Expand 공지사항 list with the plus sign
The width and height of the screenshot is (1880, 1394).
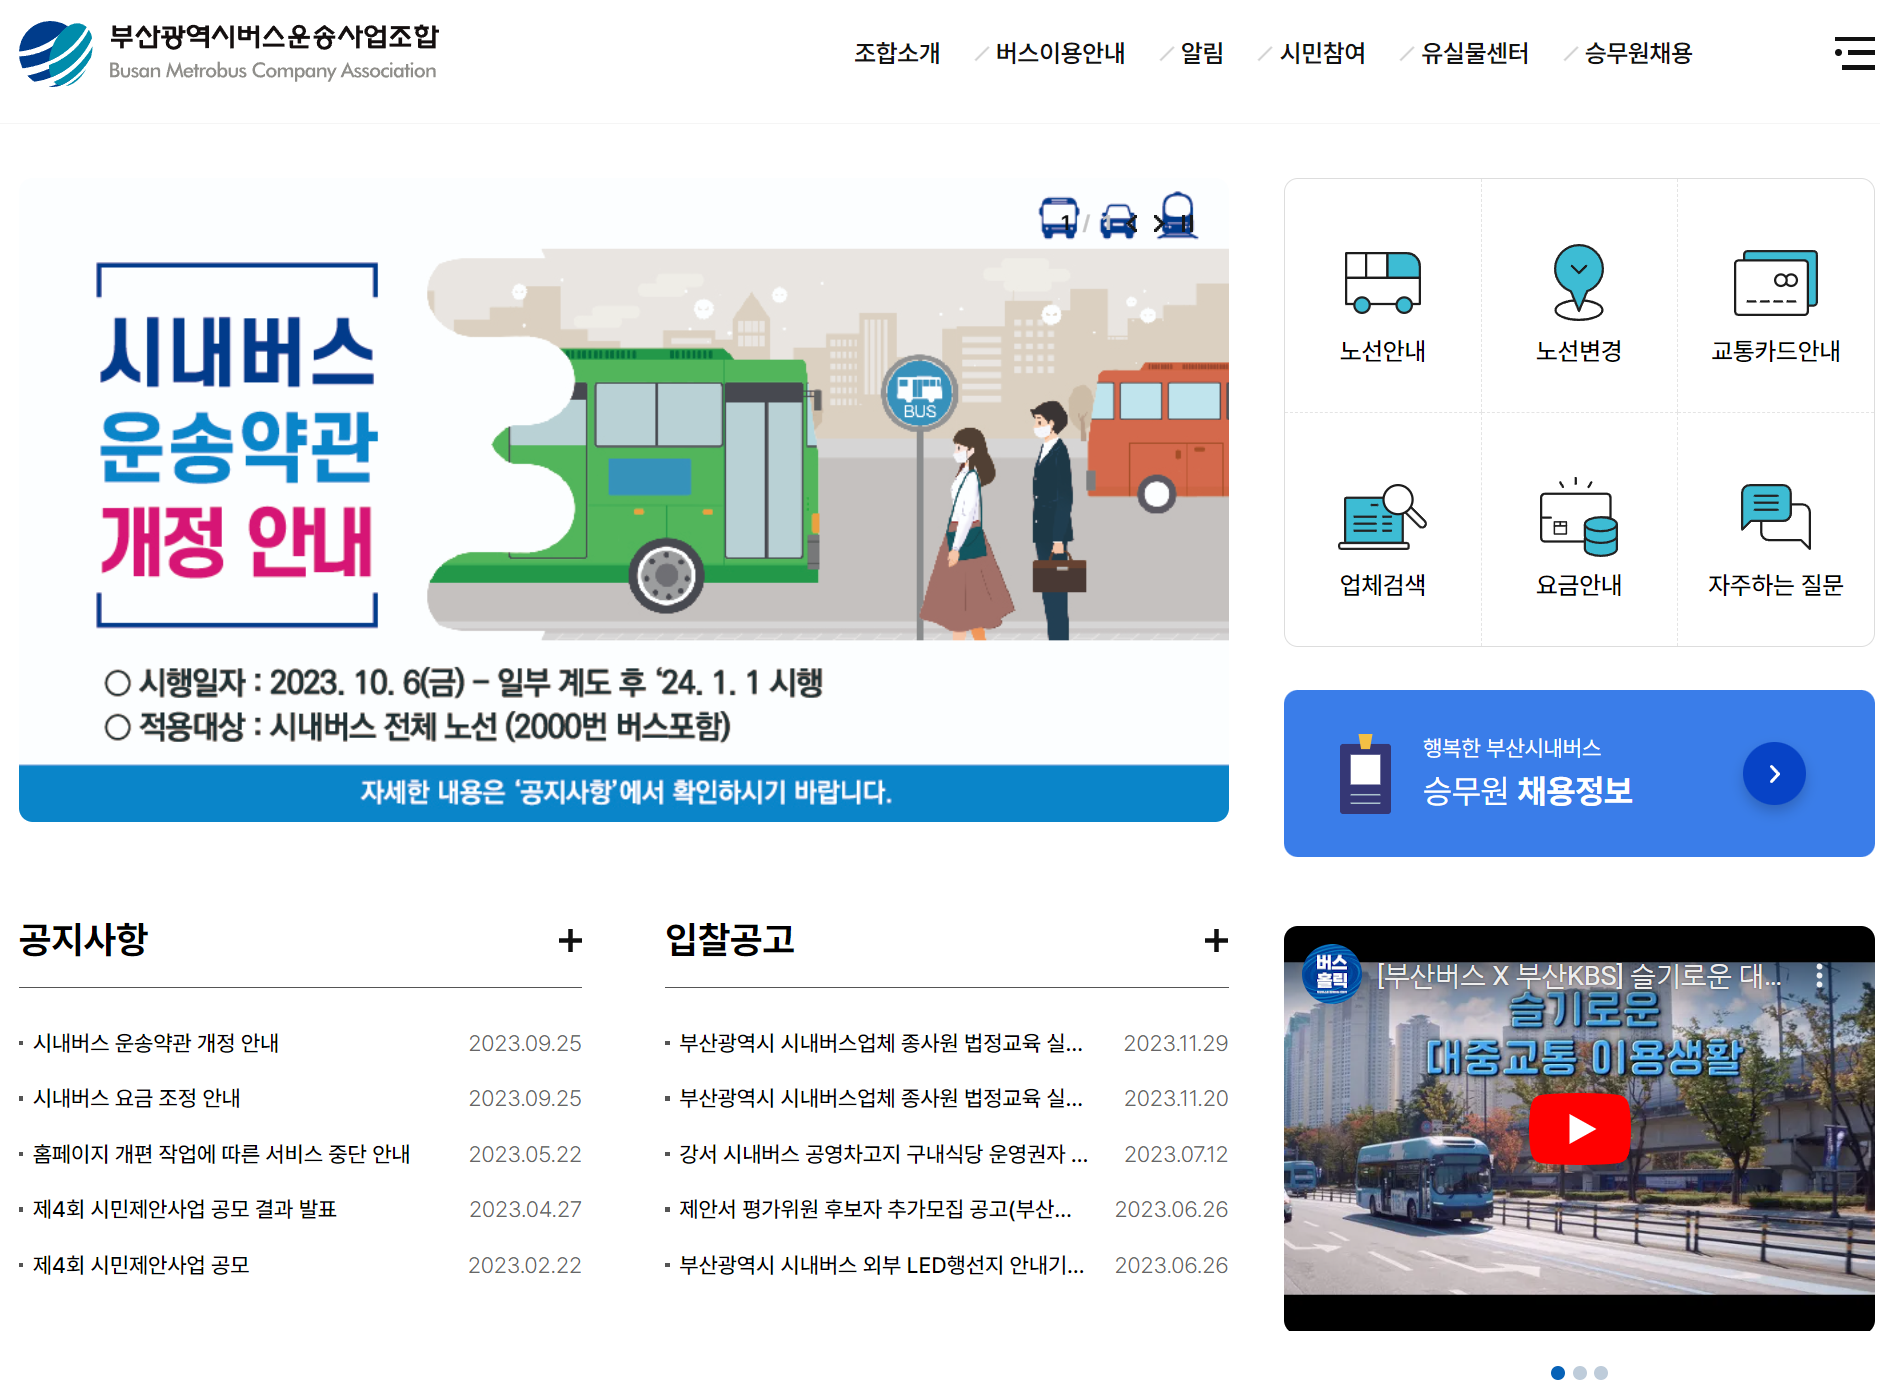(x=570, y=941)
